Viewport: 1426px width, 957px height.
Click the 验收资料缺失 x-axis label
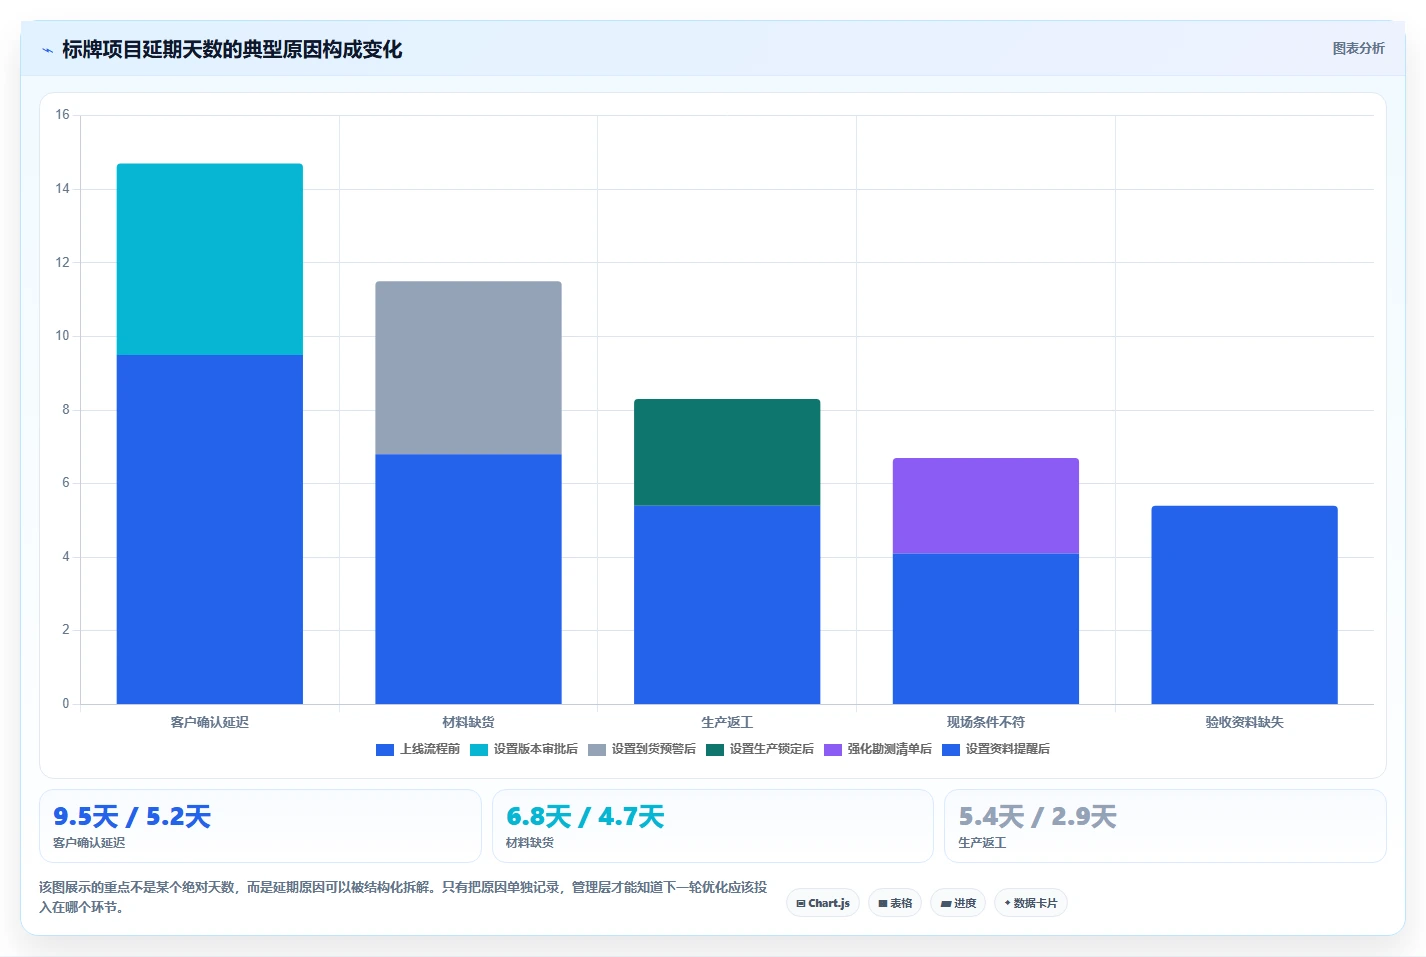[x=1244, y=722]
